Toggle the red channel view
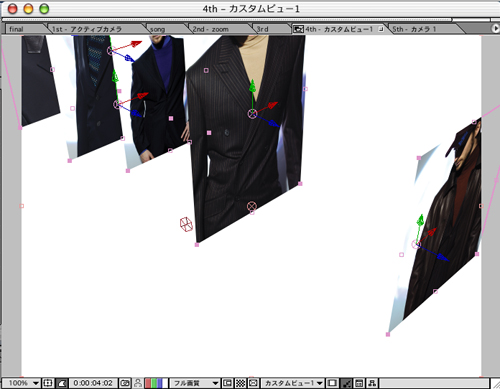500x389 pixels. point(148,383)
